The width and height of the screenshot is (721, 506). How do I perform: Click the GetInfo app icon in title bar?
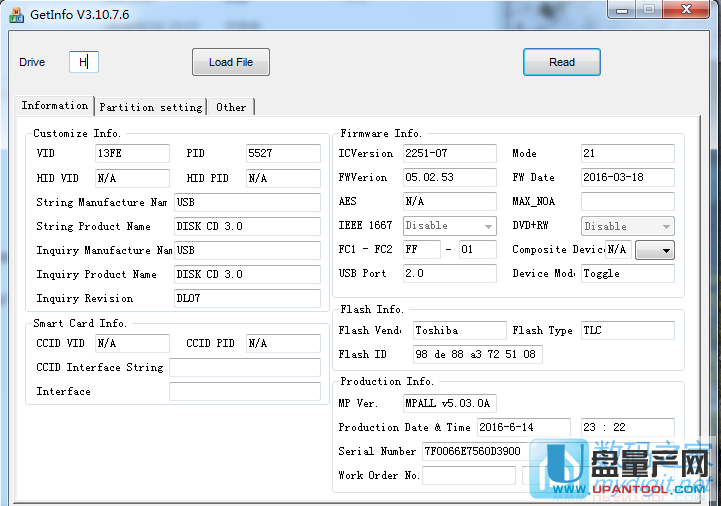[x=16, y=15]
